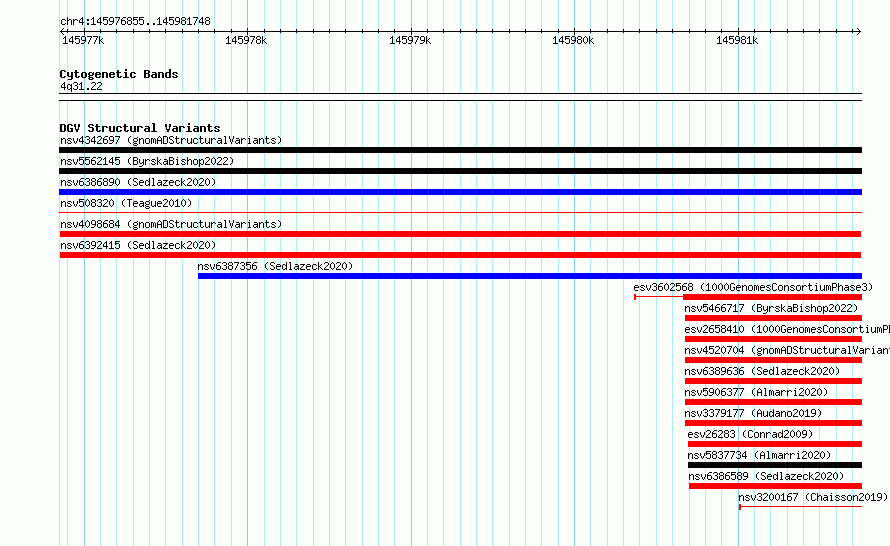The height and width of the screenshot is (546, 890).
Task: Click the 145977k ruler tick label
Action: 83,40
